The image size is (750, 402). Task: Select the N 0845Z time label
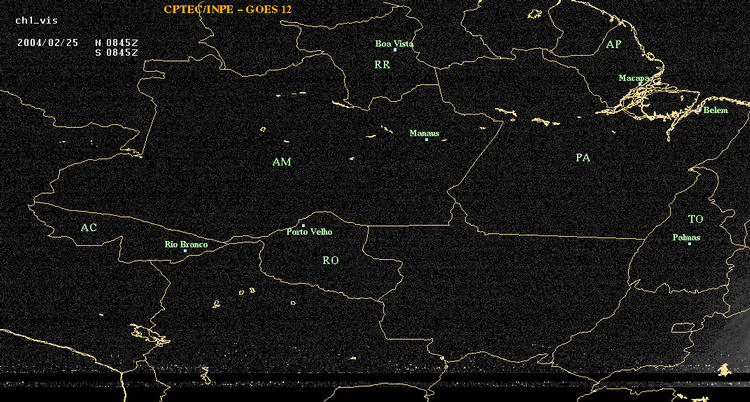tap(117, 42)
